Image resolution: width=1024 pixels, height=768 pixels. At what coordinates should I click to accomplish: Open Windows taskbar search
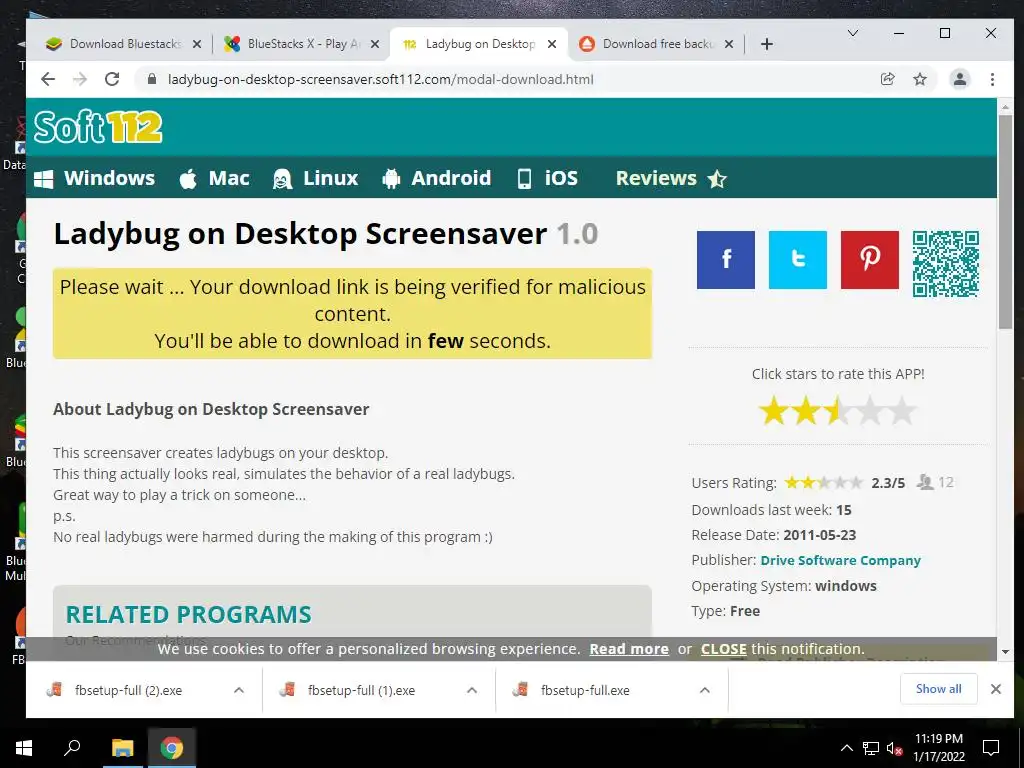72,748
